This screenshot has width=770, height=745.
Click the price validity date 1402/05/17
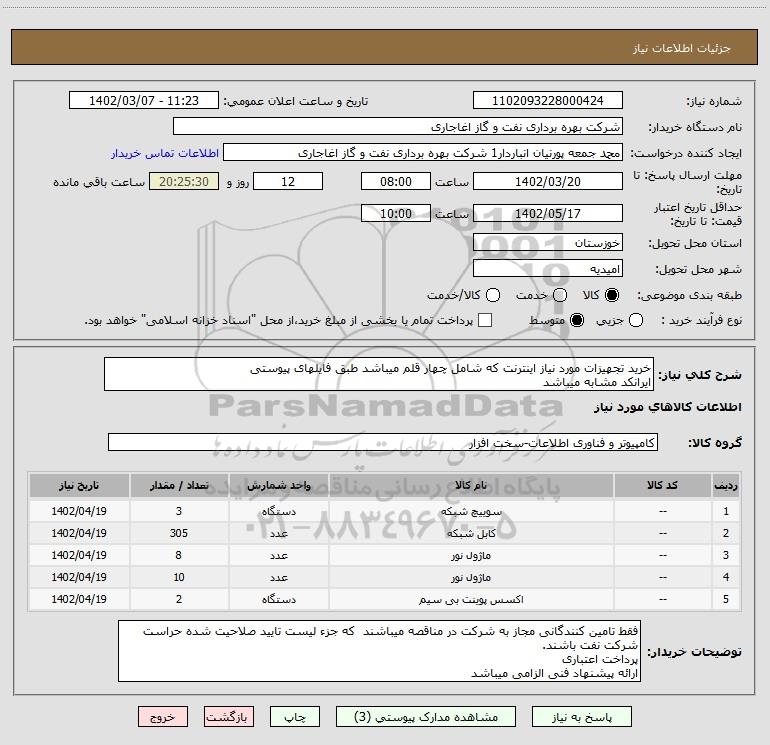(548, 213)
